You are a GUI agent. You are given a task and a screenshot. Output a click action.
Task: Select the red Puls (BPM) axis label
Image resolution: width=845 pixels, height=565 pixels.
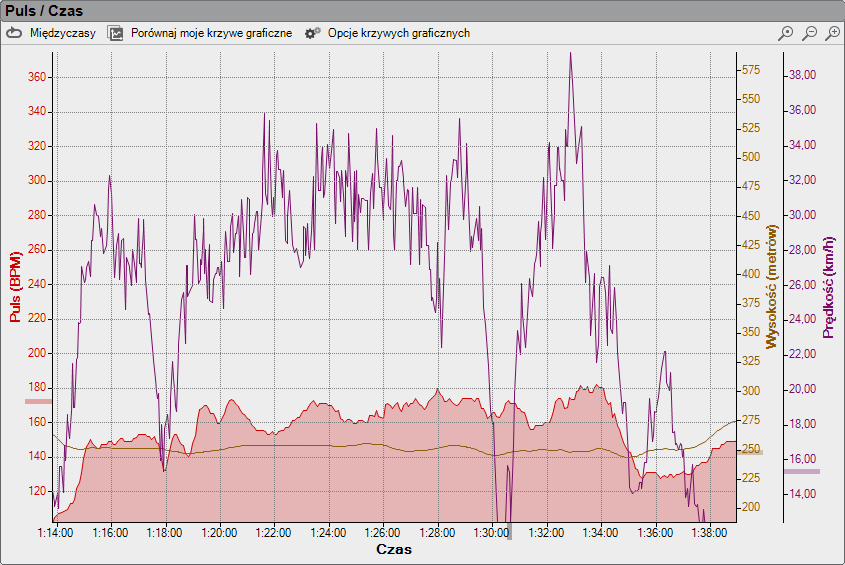coord(15,285)
